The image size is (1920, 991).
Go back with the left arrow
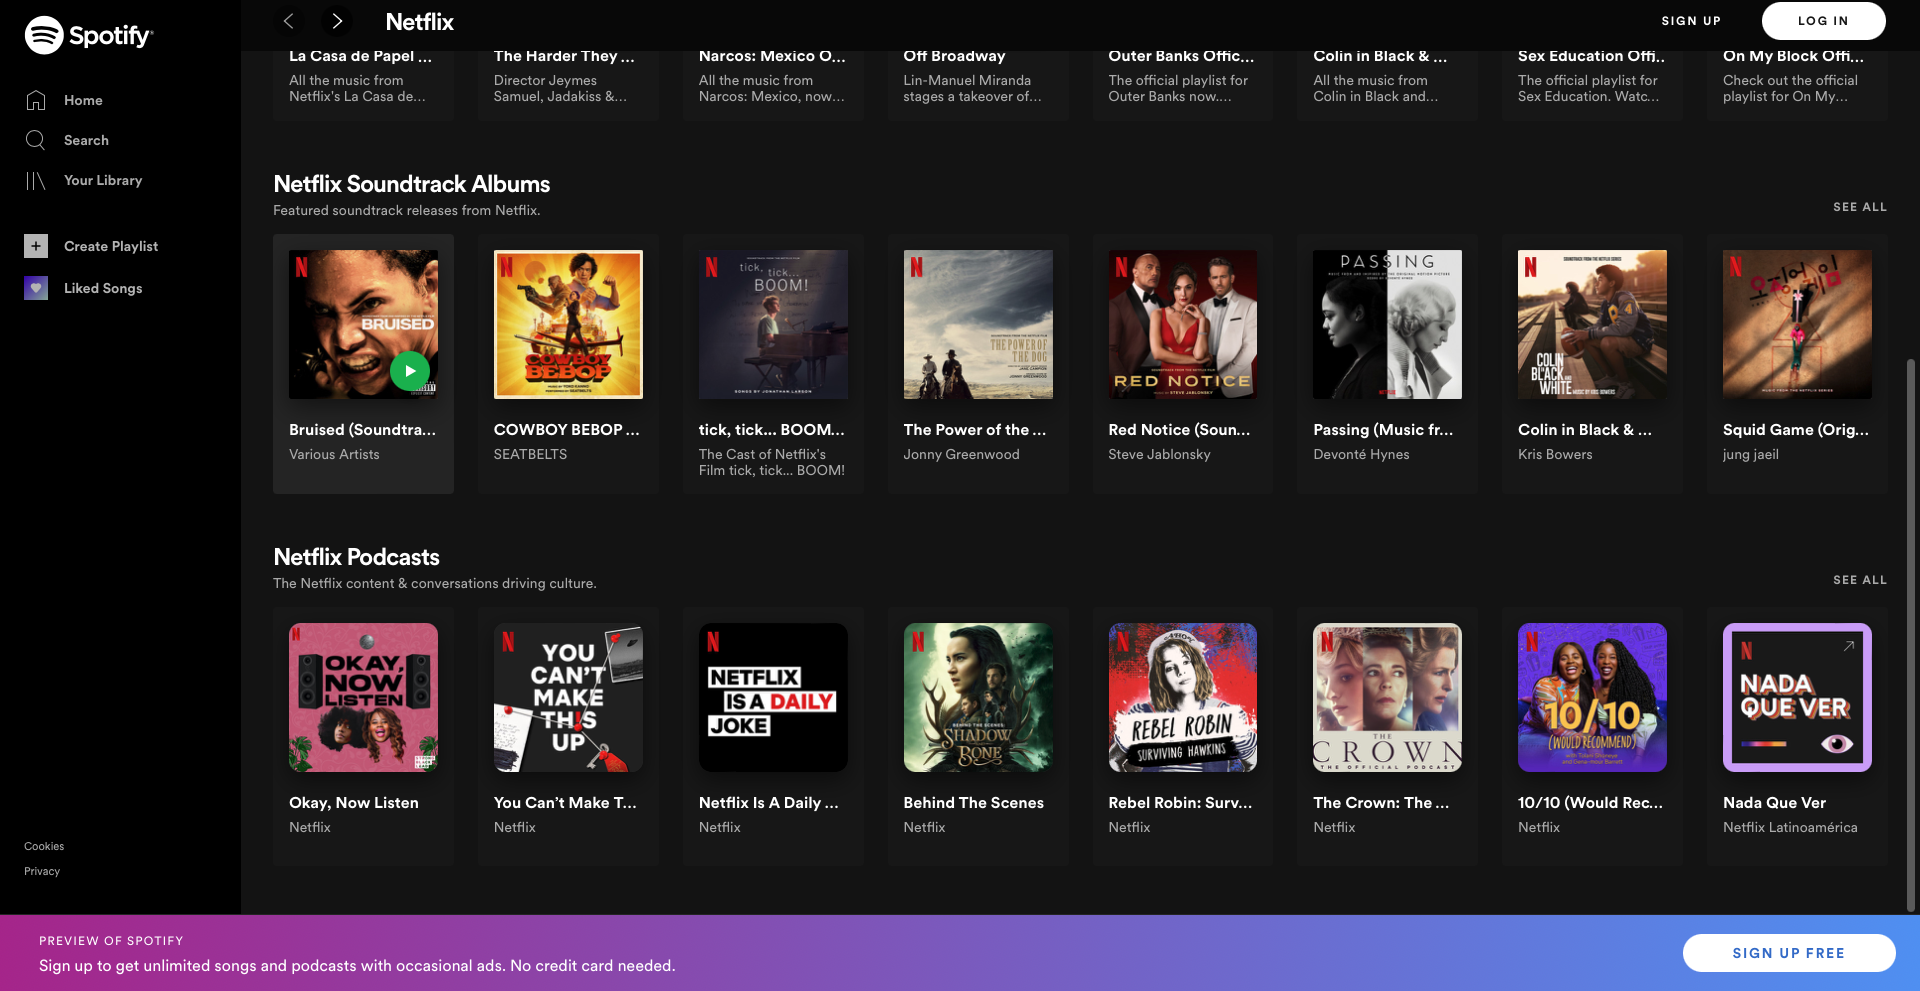[289, 21]
